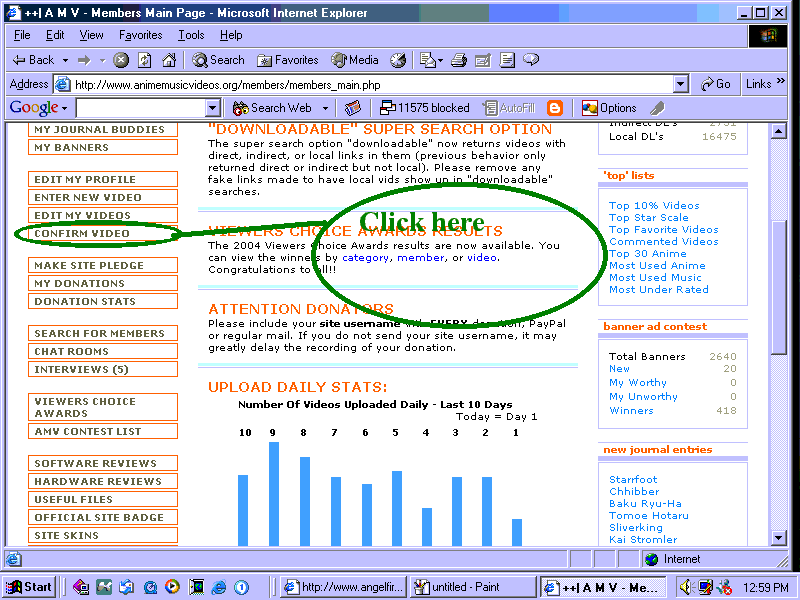Open Google toolbar Options

point(609,108)
